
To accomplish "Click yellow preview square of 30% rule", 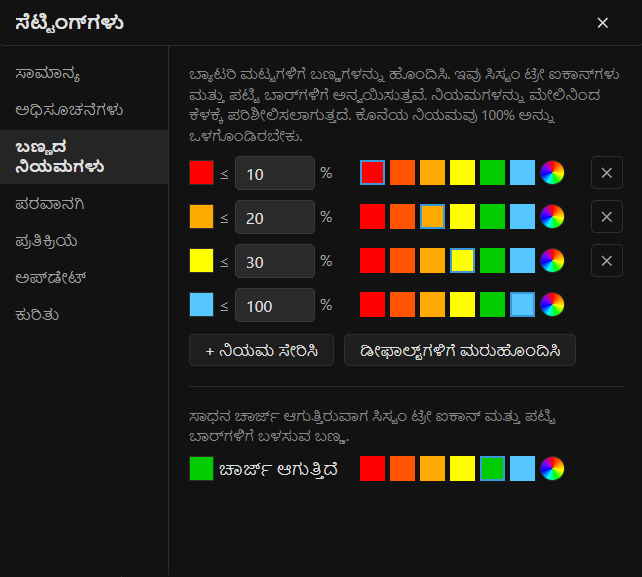I will click(201, 261).
